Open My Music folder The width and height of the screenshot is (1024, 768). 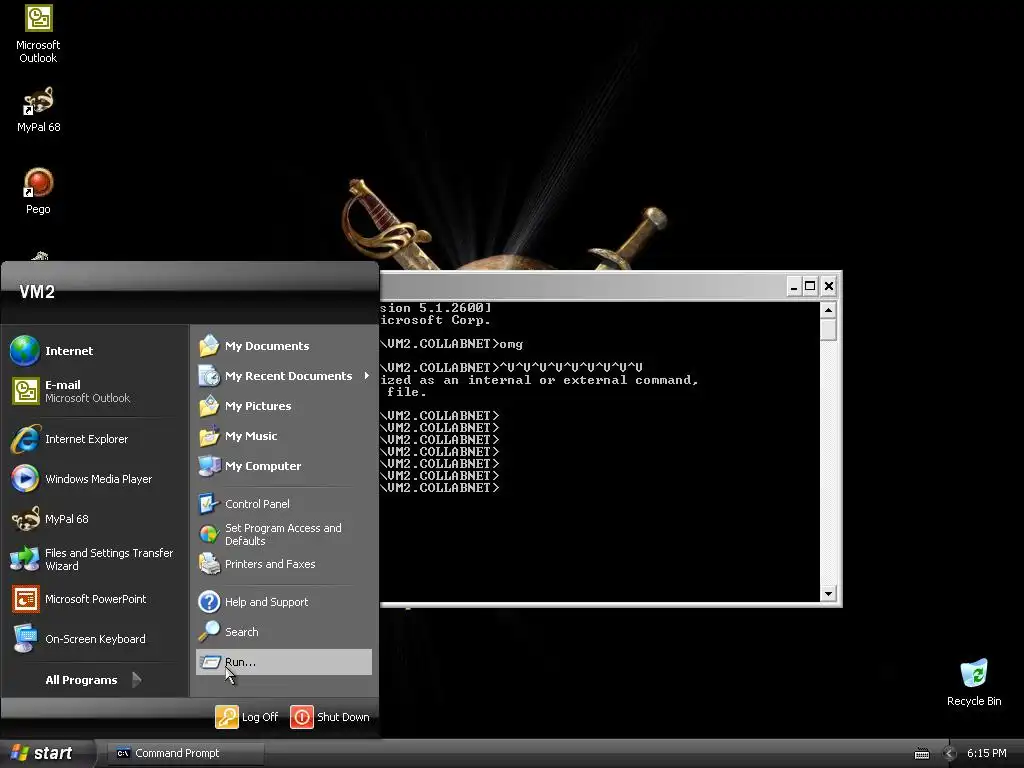click(x=283, y=436)
